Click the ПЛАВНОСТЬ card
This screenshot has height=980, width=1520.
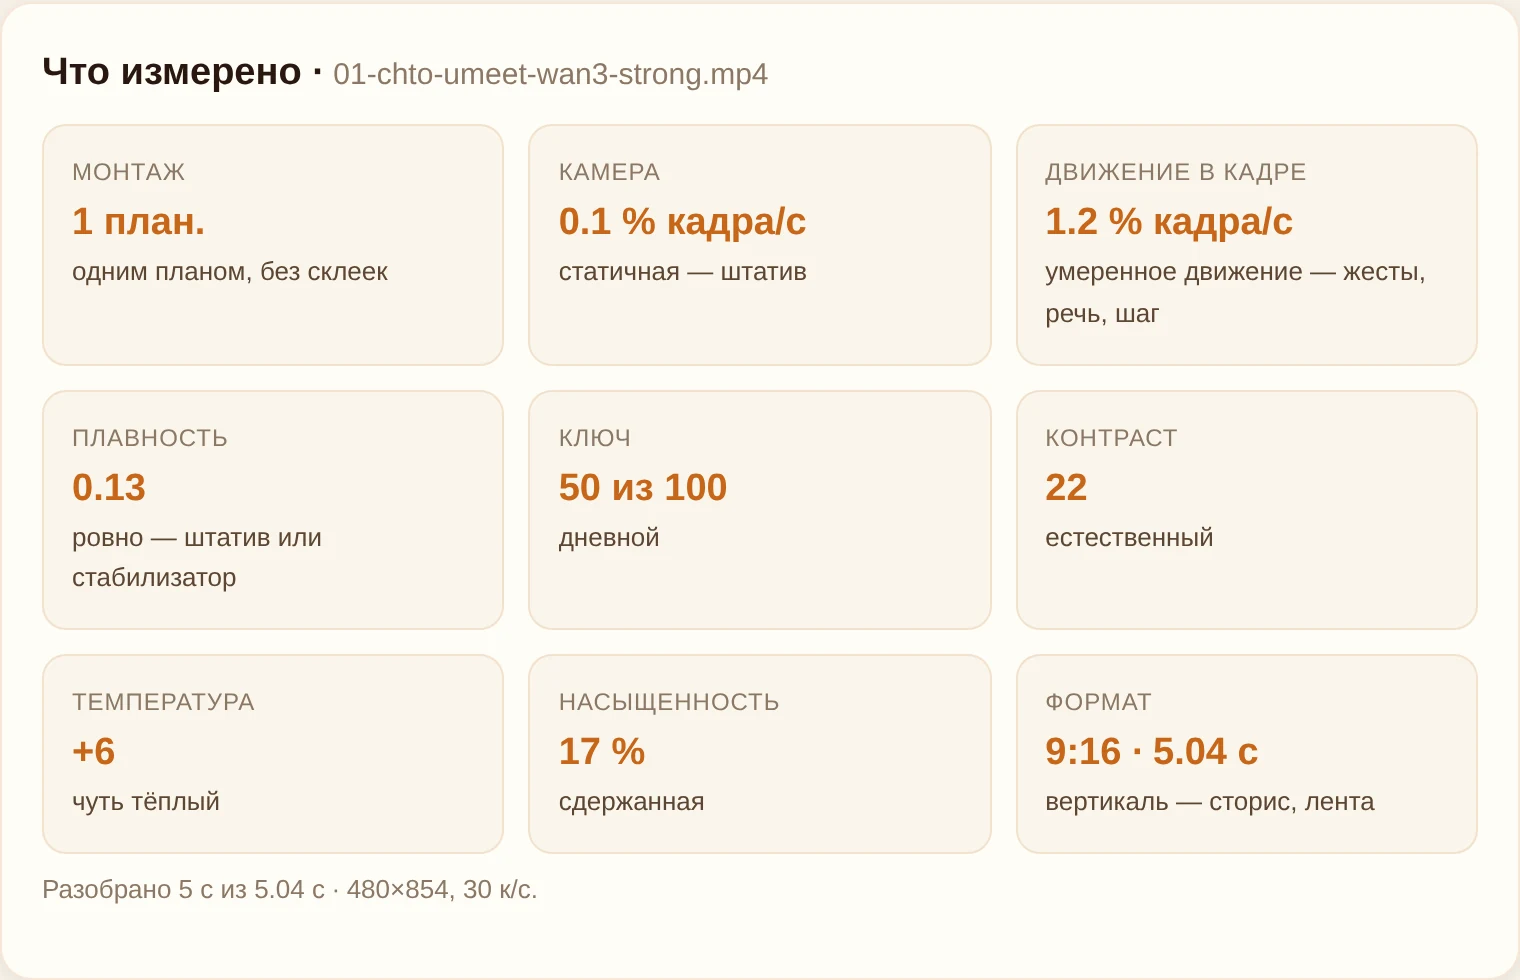click(273, 510)
